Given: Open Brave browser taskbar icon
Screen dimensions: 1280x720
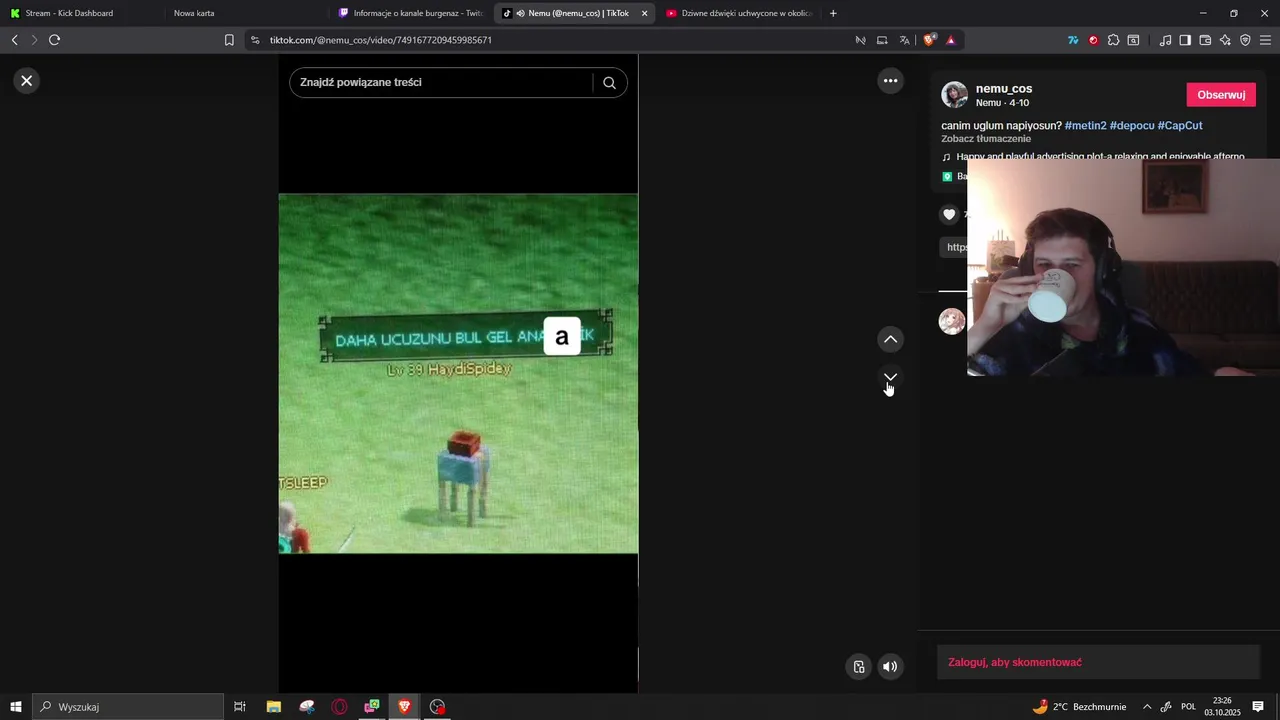Looking at the screenshot, I should click(405, 707).
